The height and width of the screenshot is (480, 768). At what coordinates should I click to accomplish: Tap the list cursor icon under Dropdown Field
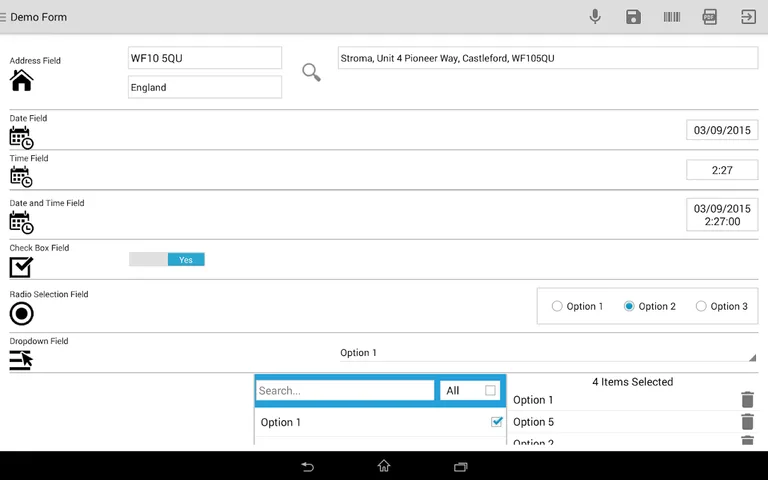[x=22, y=360]
